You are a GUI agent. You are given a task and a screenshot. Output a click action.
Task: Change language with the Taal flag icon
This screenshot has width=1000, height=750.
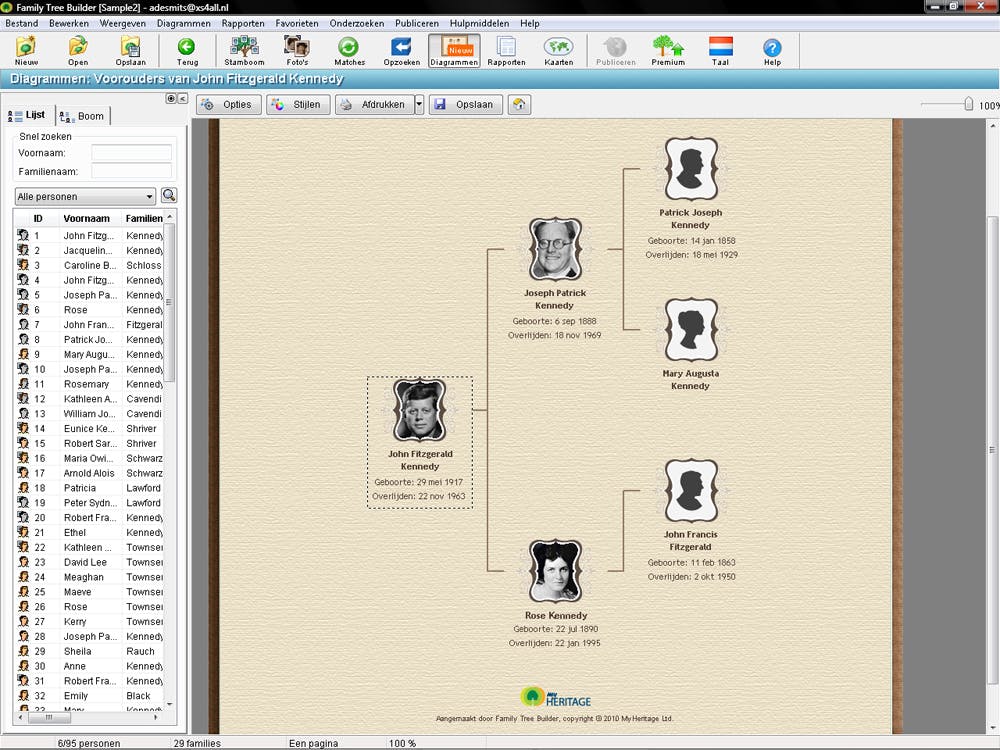coord(721,50)
